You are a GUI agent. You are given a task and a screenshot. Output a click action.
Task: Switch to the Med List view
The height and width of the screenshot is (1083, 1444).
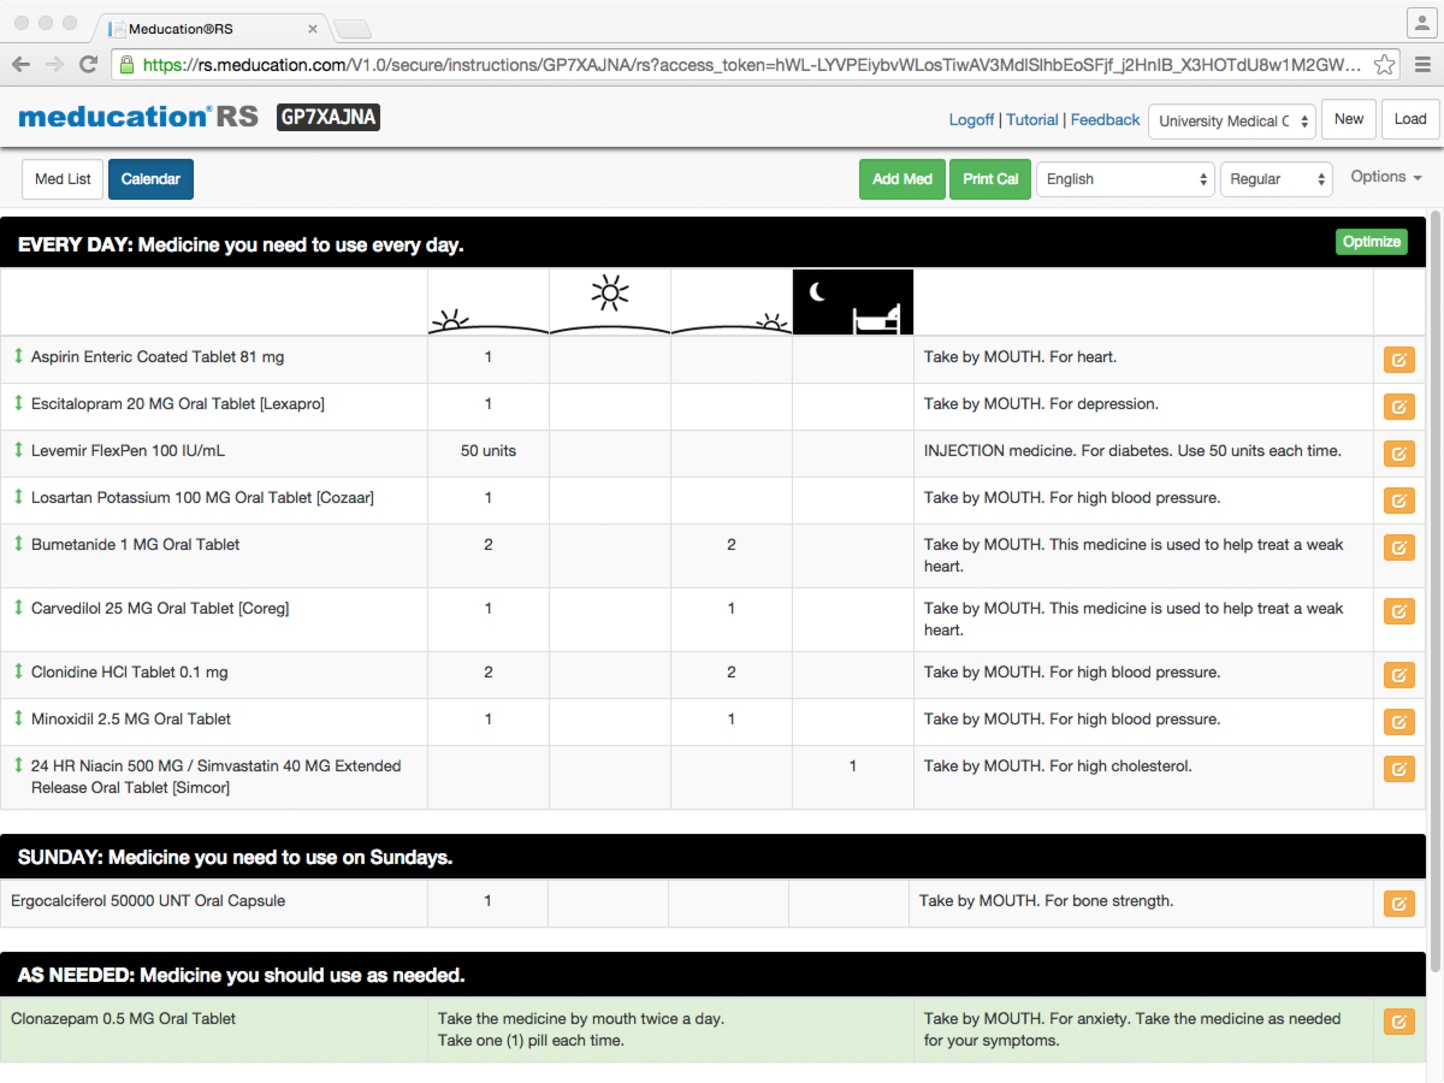point(63,180)
